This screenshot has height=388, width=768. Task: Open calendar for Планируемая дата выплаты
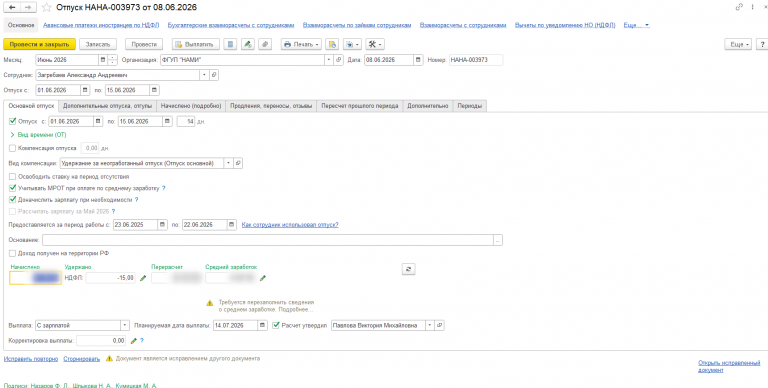[264, 325]
